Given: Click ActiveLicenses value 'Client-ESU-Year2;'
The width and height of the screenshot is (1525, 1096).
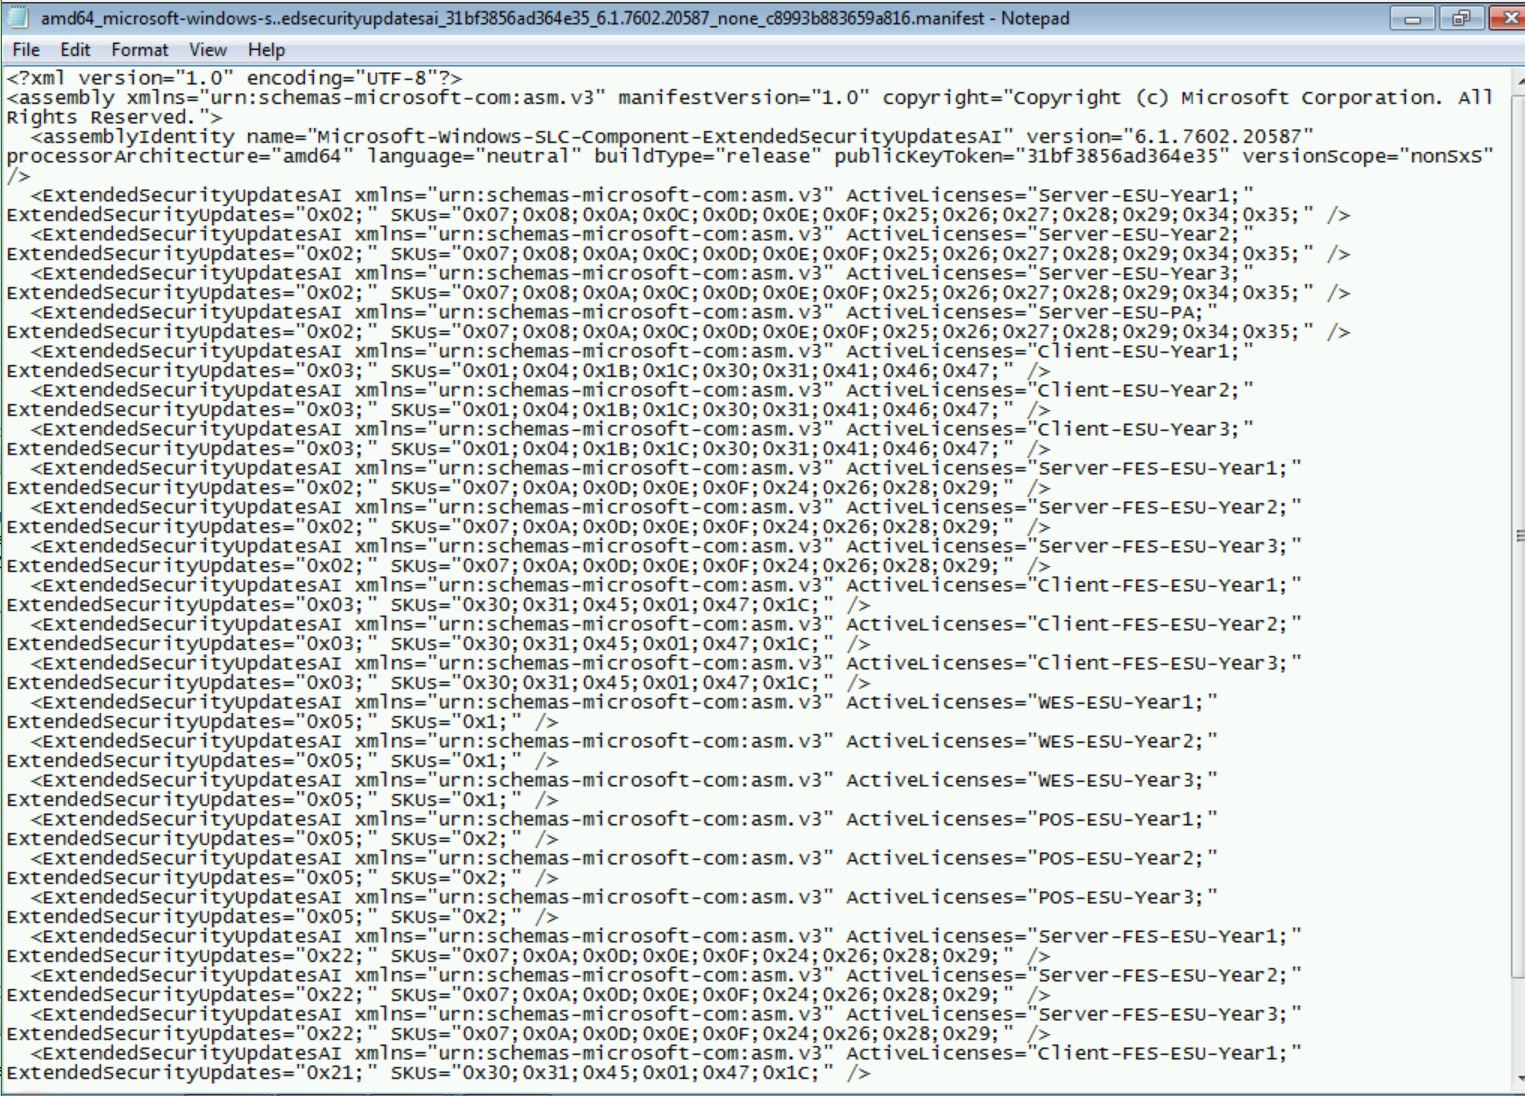Looking at the screenshot, I should pos(1140,390).
